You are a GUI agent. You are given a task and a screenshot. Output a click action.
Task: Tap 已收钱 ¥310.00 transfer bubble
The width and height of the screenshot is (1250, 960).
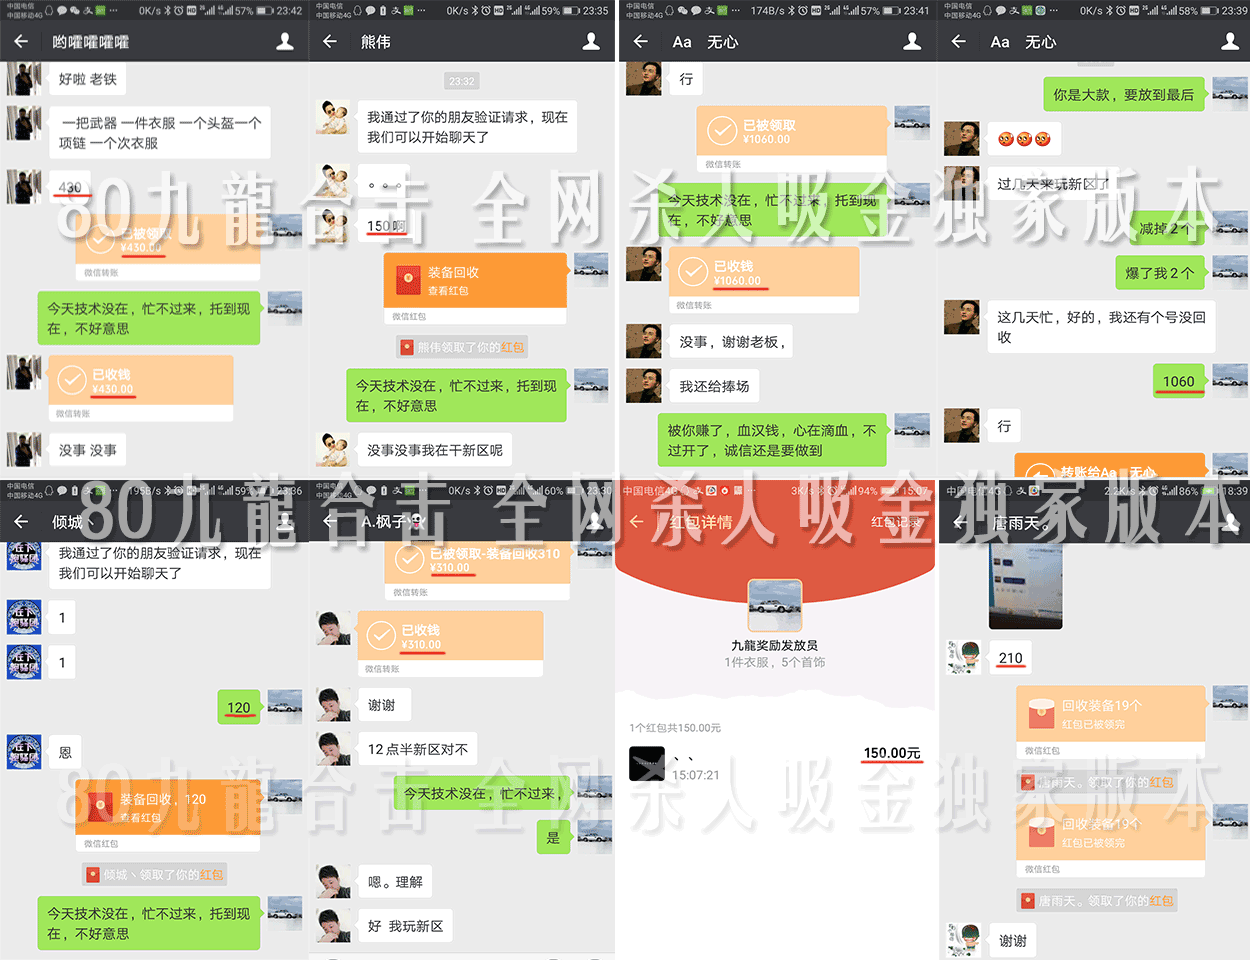450,637
